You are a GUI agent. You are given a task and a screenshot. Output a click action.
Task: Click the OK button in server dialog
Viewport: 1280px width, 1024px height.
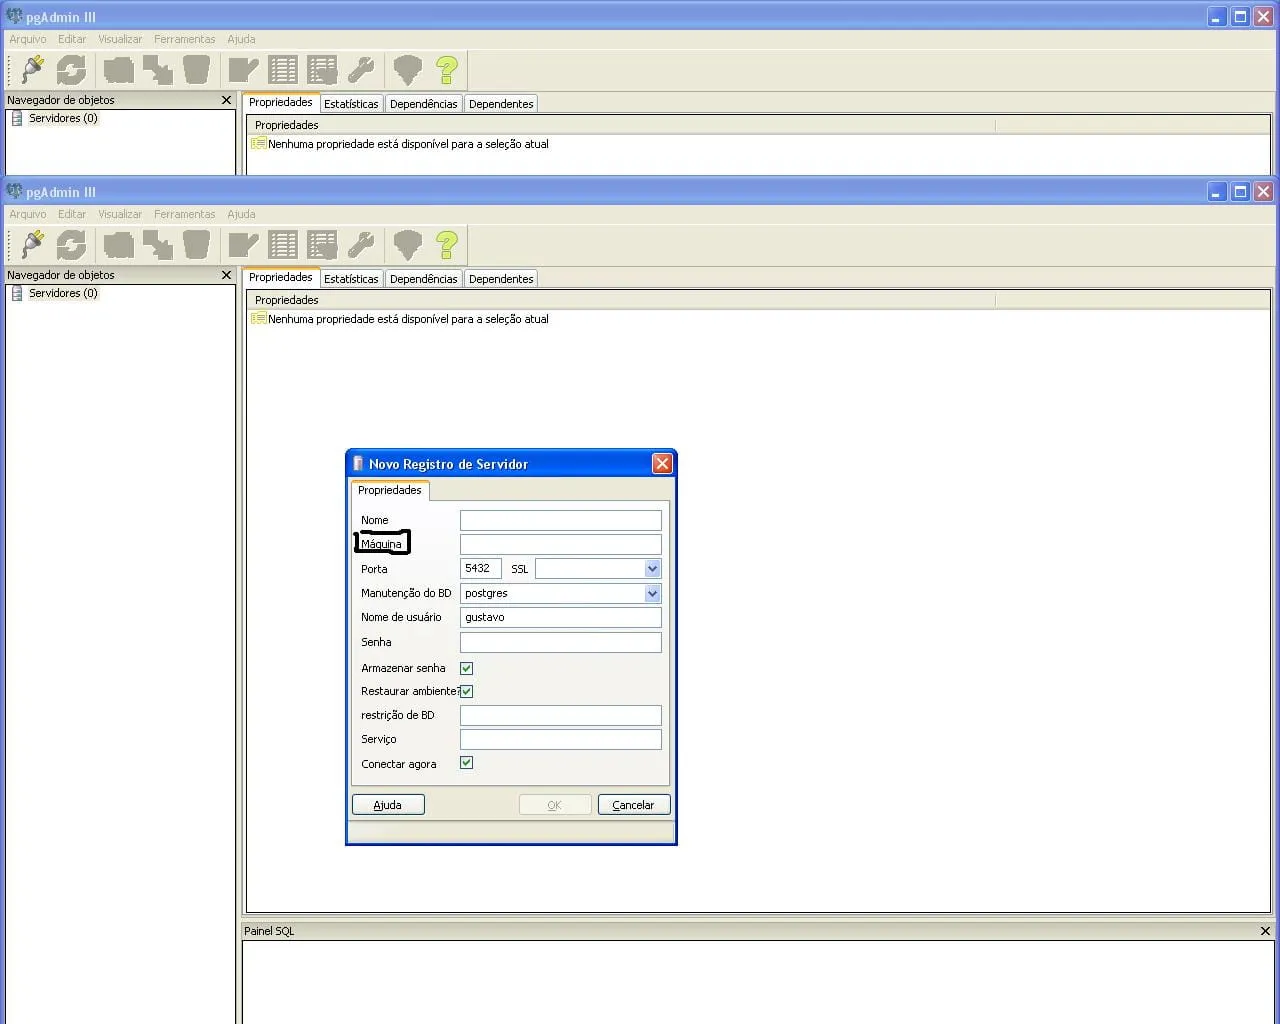click(x=554, y=805)
